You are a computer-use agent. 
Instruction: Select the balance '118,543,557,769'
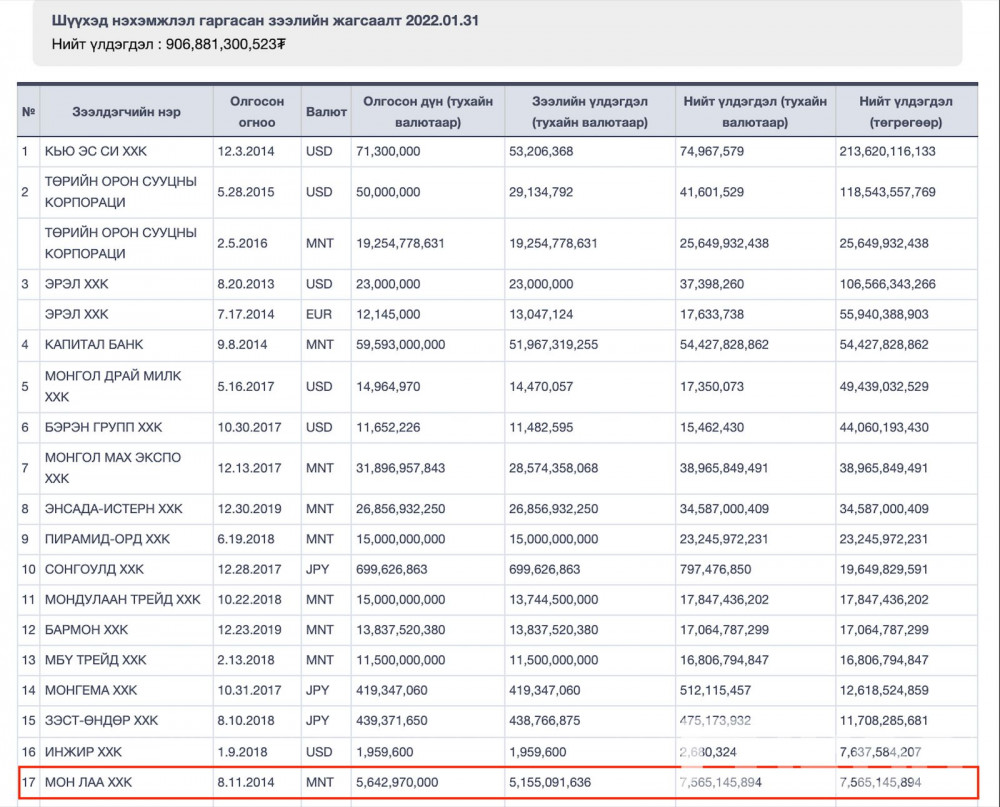pyautogui.click(x=887, y=192)
